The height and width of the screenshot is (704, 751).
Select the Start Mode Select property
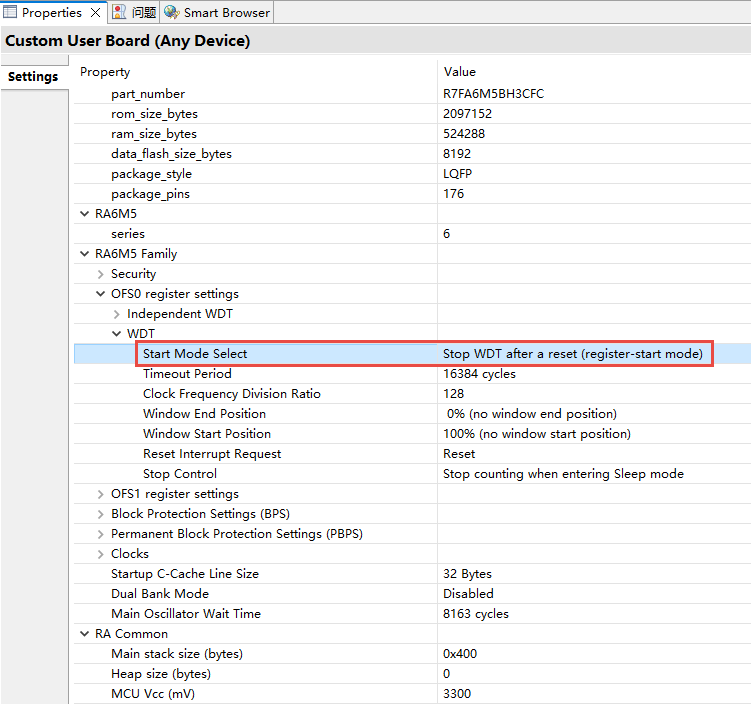195,354
